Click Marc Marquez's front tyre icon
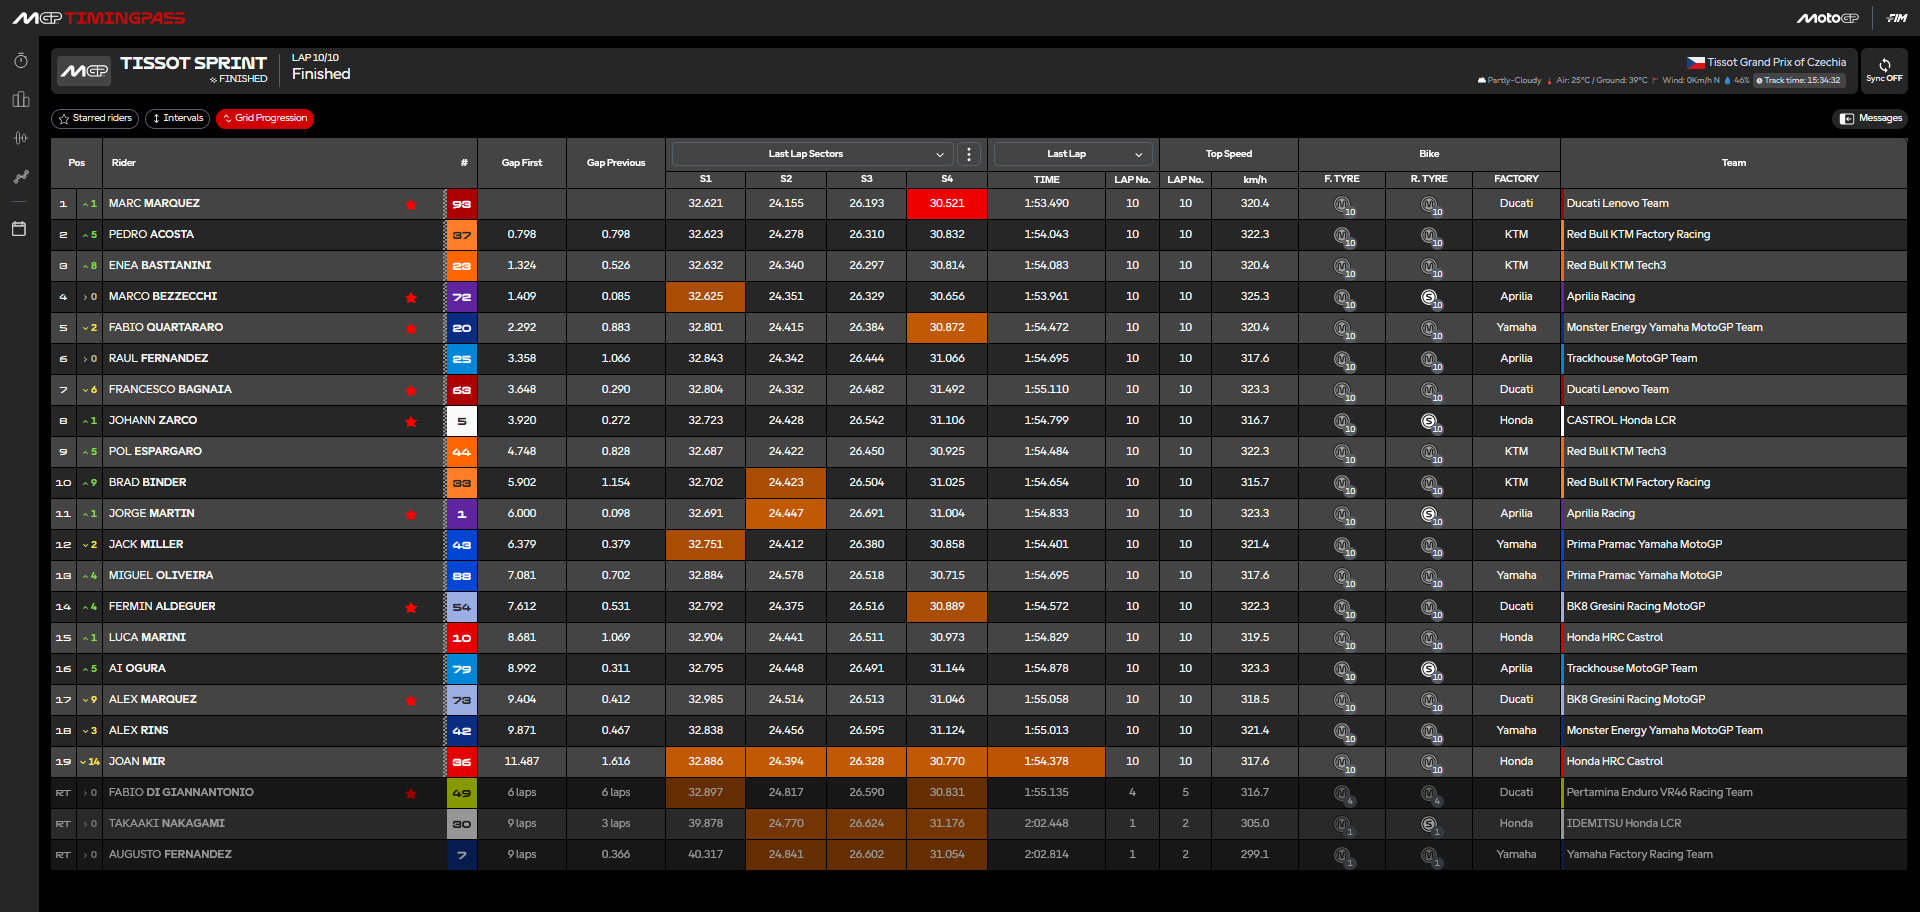Viewport: 1920px width, 912px height. click(x=1343, y=205)
